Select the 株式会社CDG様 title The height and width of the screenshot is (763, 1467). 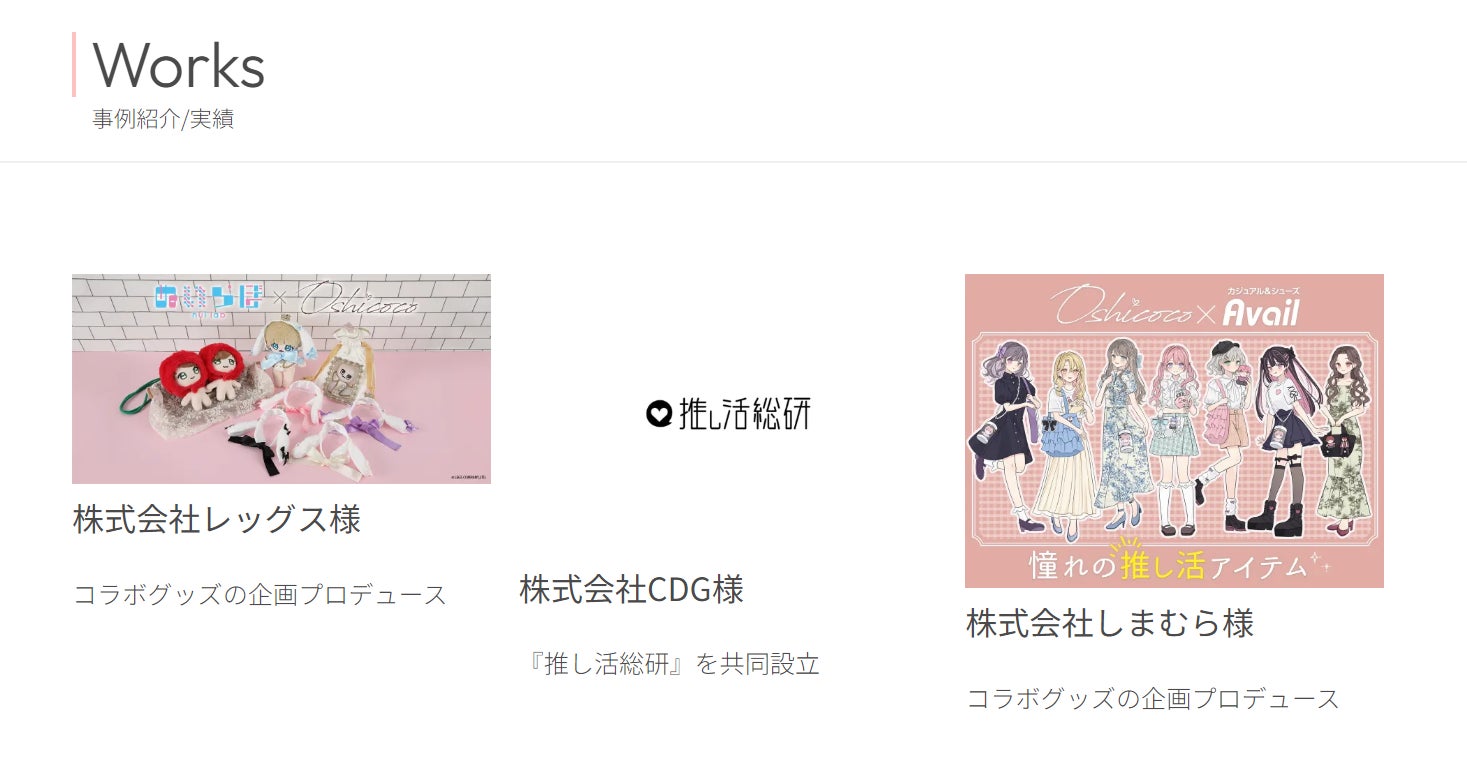pos(632,590)
